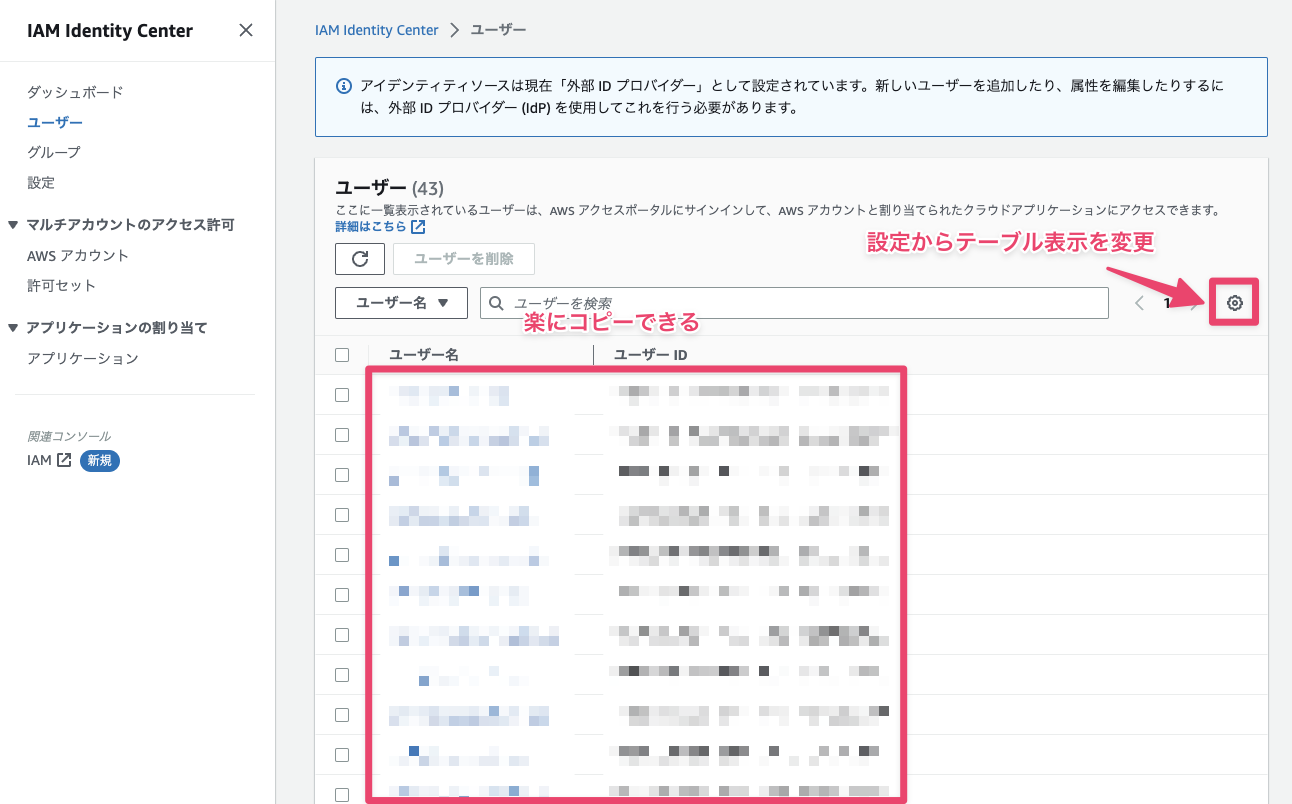Tick the checkbox of the fifth user row
Image resolution: width=1292 pixels, height=804 pixels.
(x=342, y=555)
